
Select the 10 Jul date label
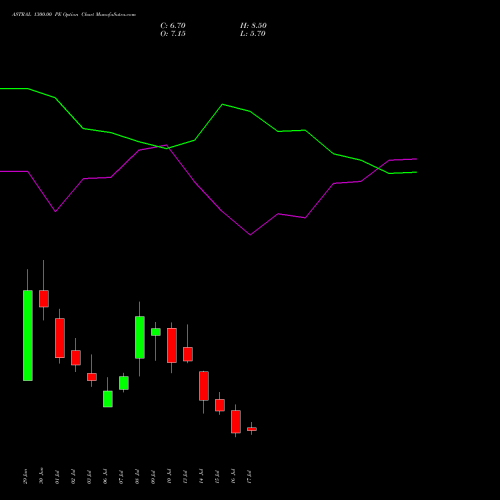170,477
